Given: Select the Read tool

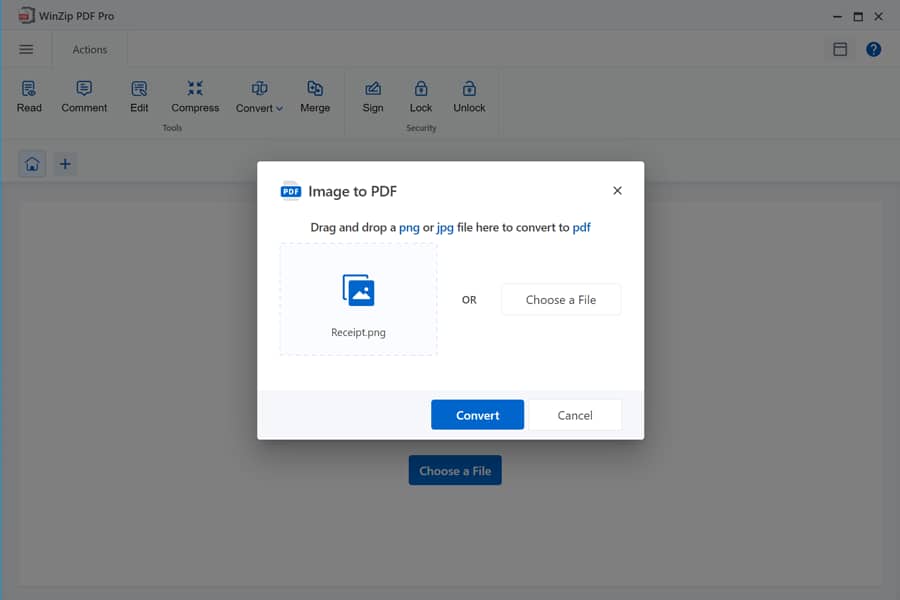Looking at the screenshot, I should [x=28, y=97].
